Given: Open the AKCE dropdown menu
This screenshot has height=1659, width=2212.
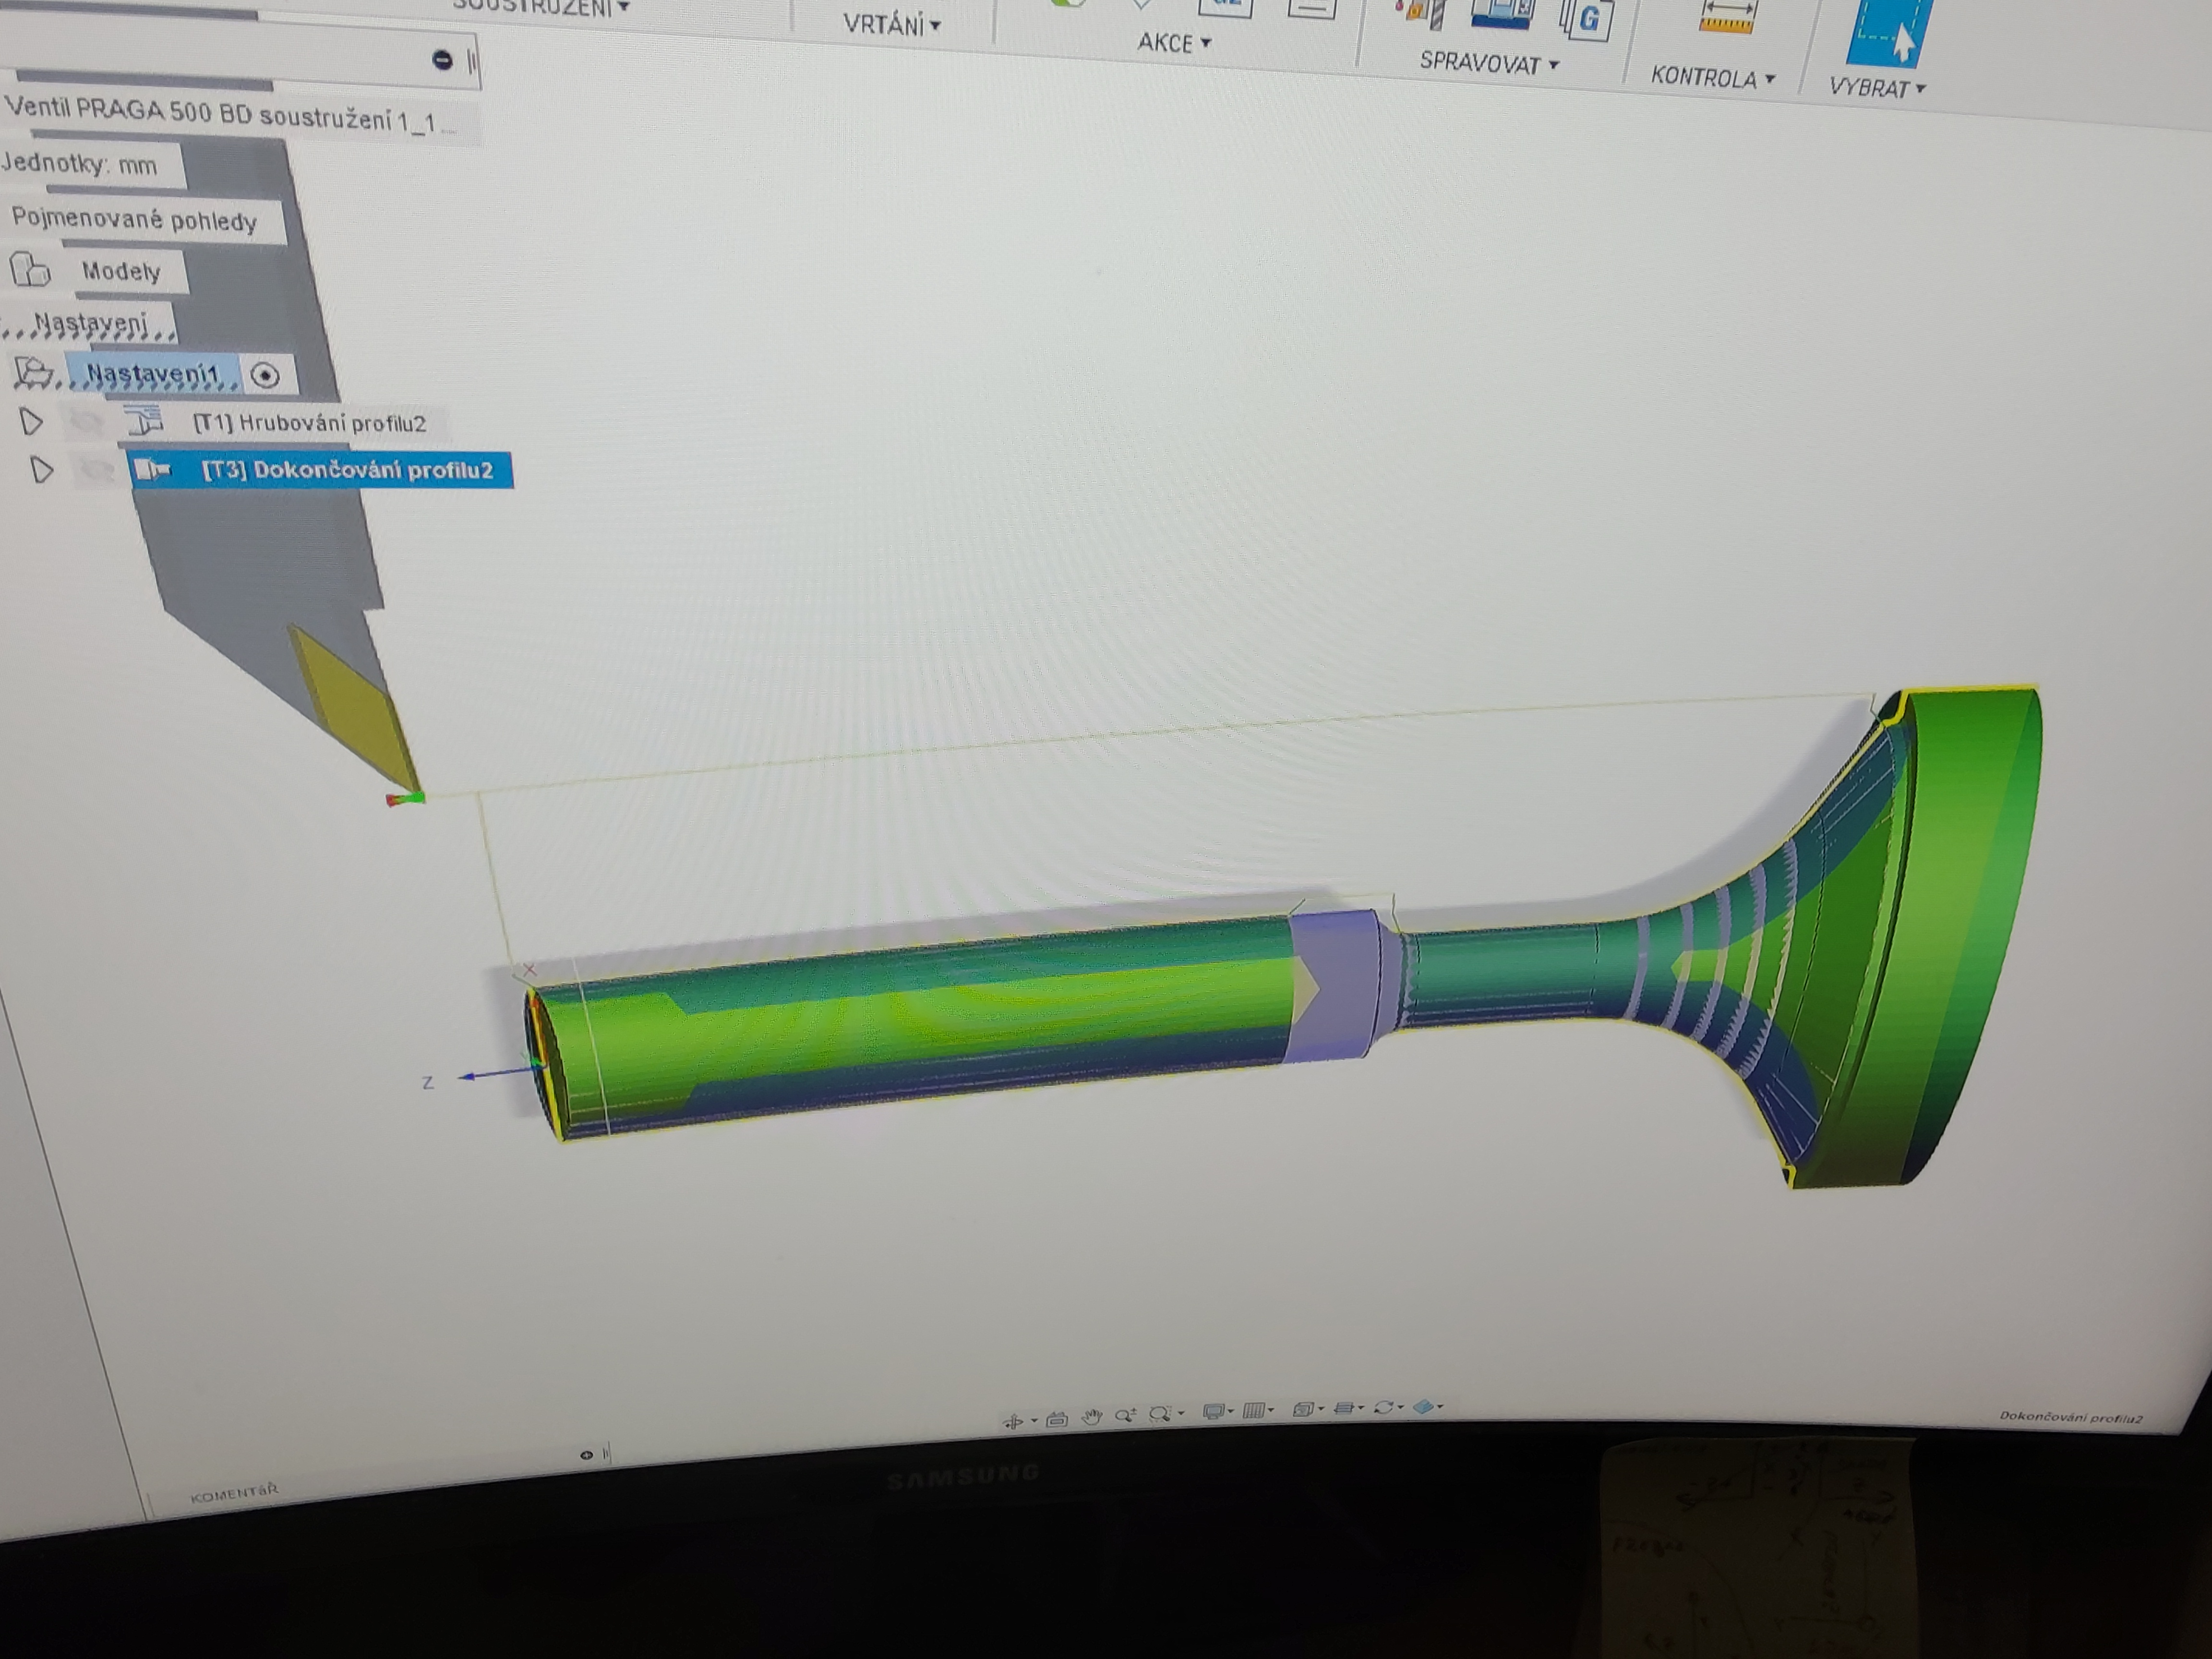Looking at the screenshot, I should coord(1174,43).
